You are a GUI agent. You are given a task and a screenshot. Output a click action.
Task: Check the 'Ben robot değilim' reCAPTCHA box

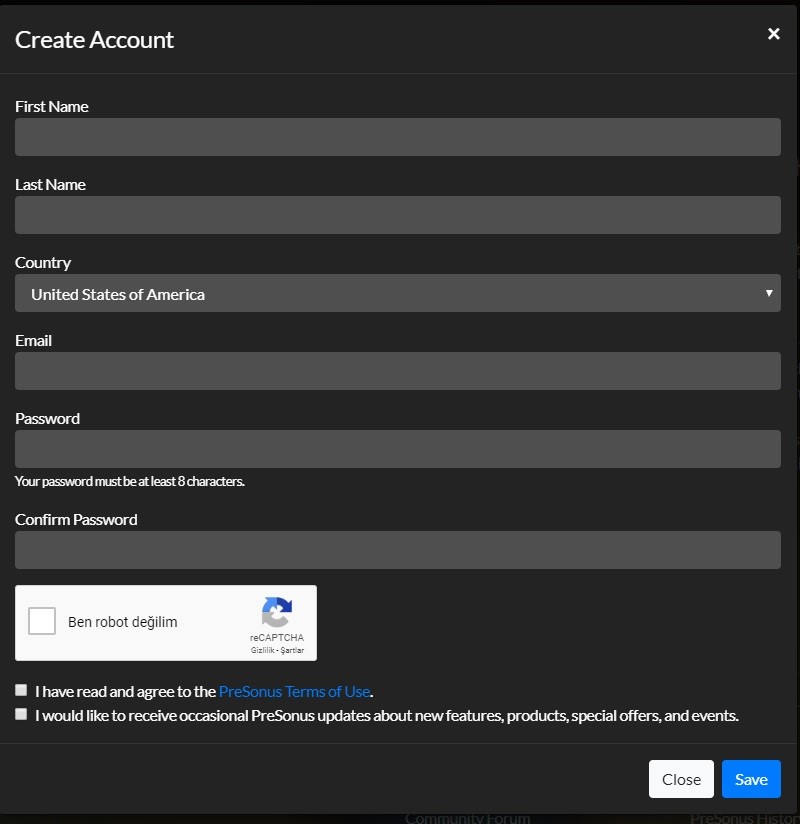(x=42, y=622)
